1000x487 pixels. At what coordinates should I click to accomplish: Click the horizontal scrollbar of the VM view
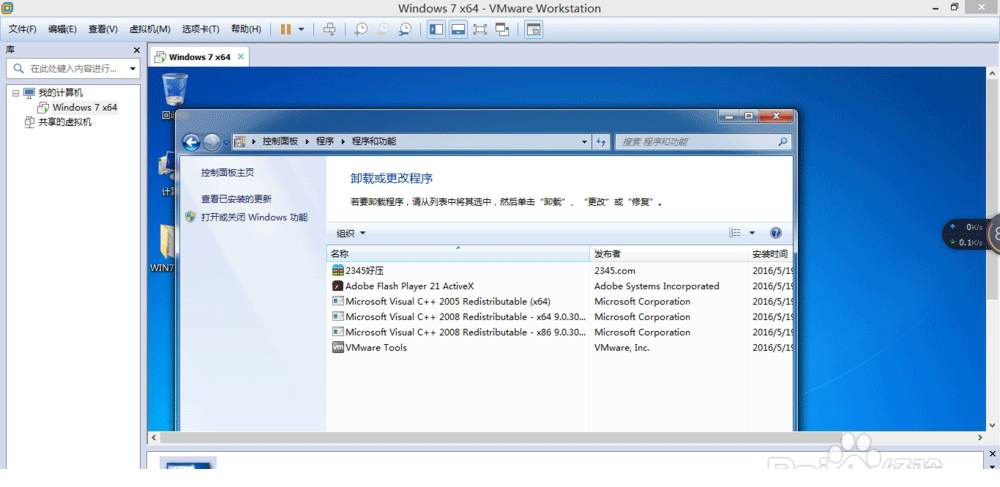click(x=500, y=438)
